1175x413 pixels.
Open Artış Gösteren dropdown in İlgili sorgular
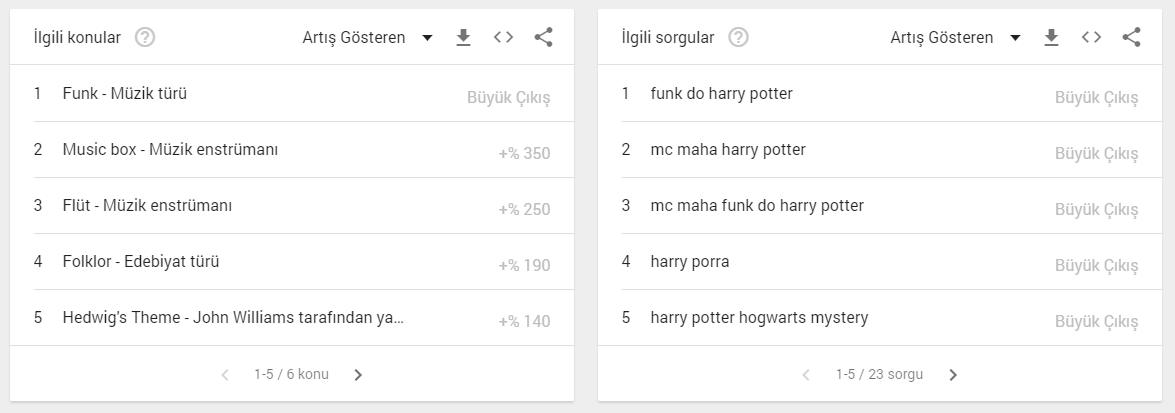pos(955,37)
